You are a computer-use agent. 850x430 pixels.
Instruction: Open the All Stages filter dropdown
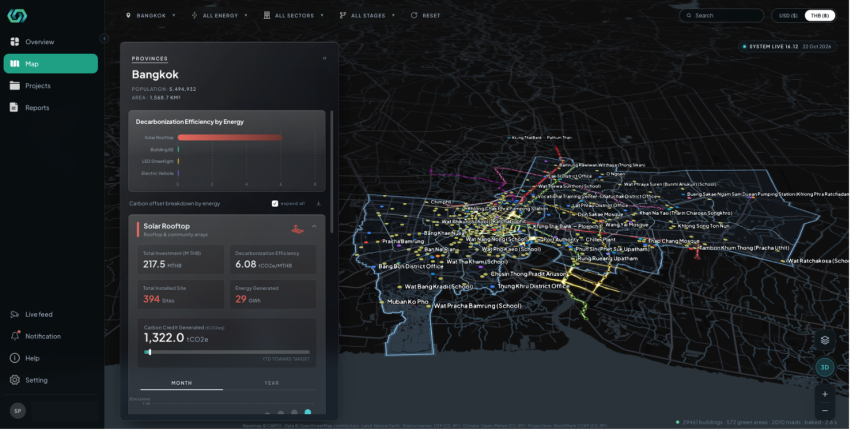point(367,16)
